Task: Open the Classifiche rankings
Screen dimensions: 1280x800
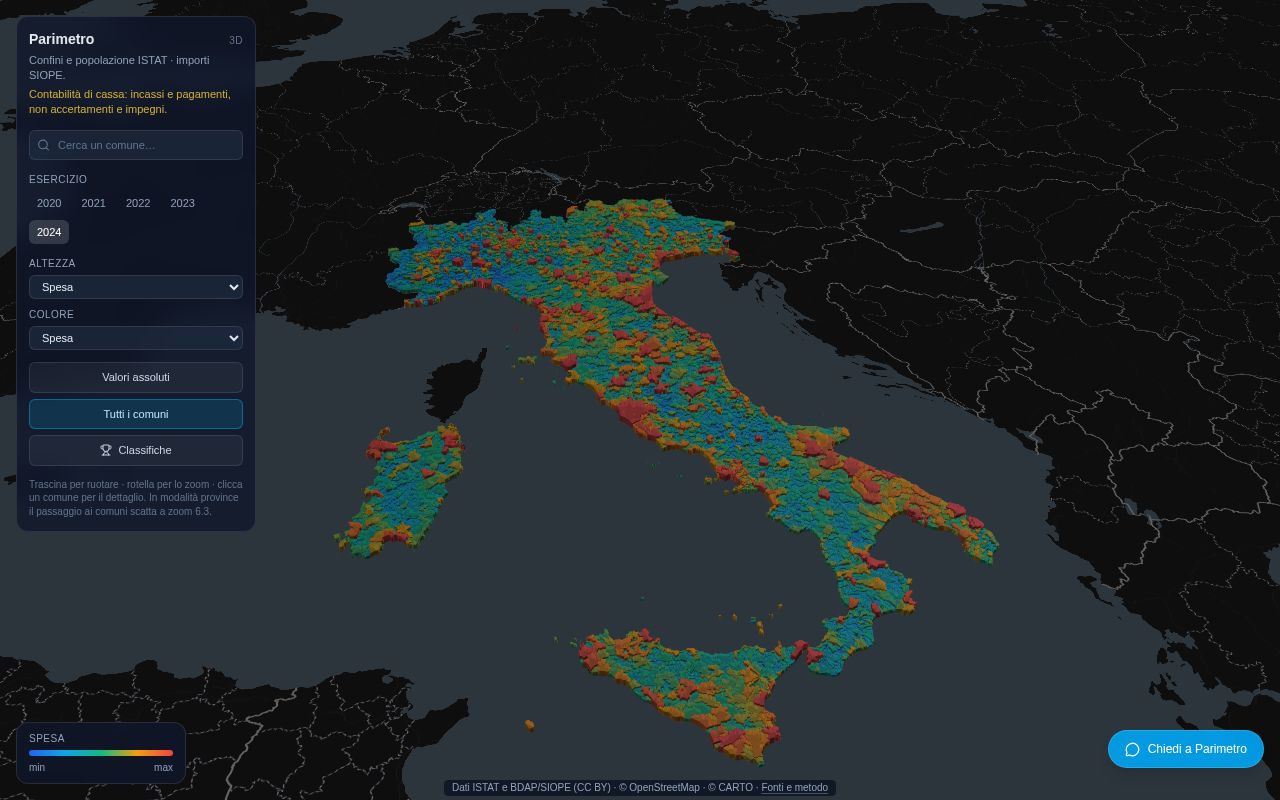Action: [136, 450]
